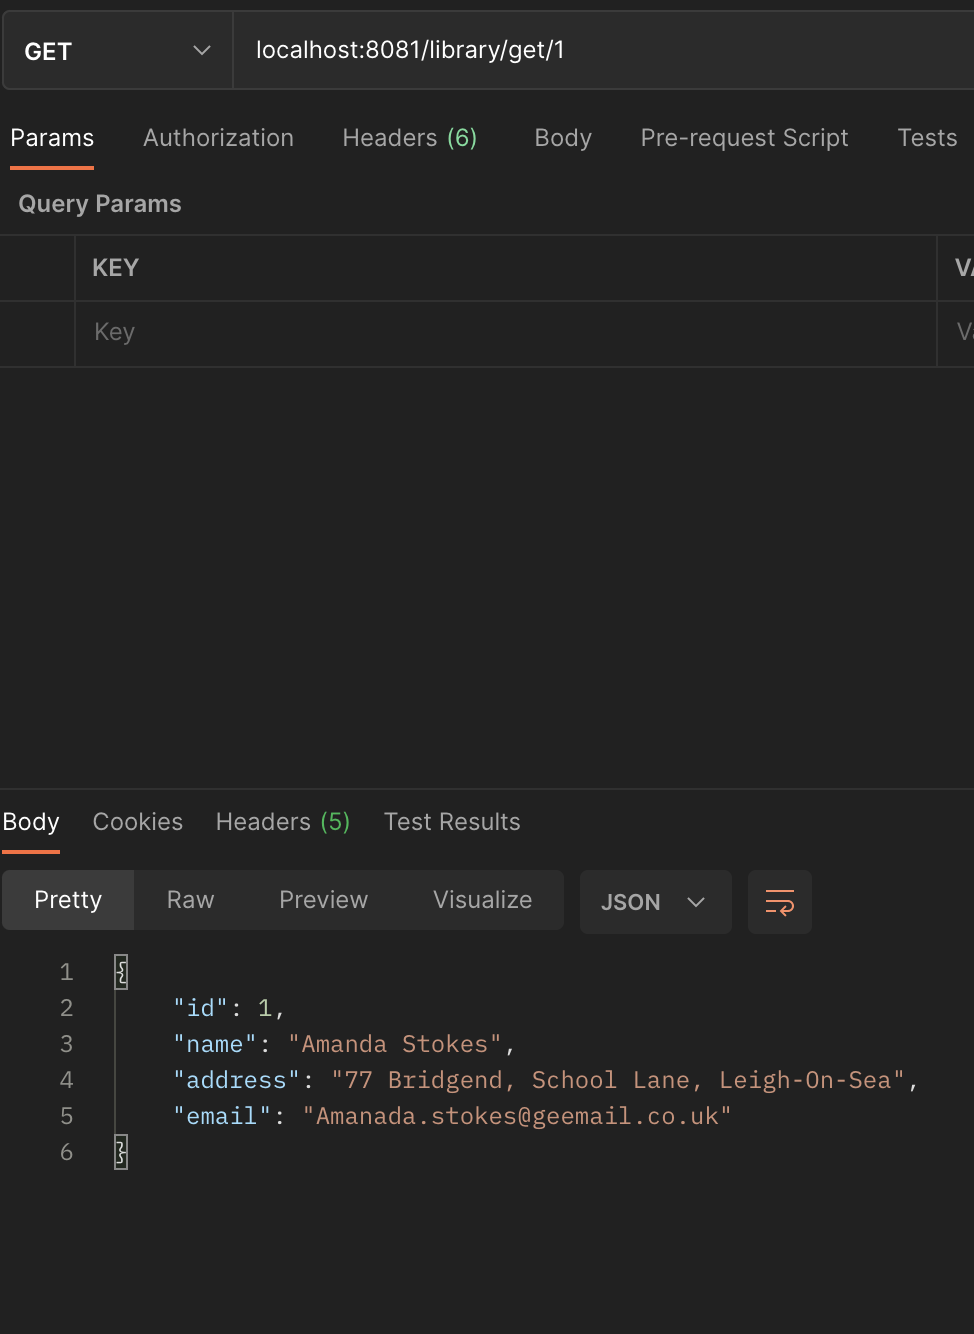
Task: Select the Pretty view button
Action: 68,900
